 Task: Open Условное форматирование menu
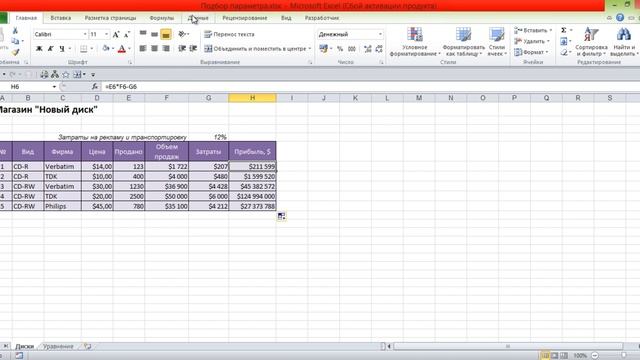point(415,42)
